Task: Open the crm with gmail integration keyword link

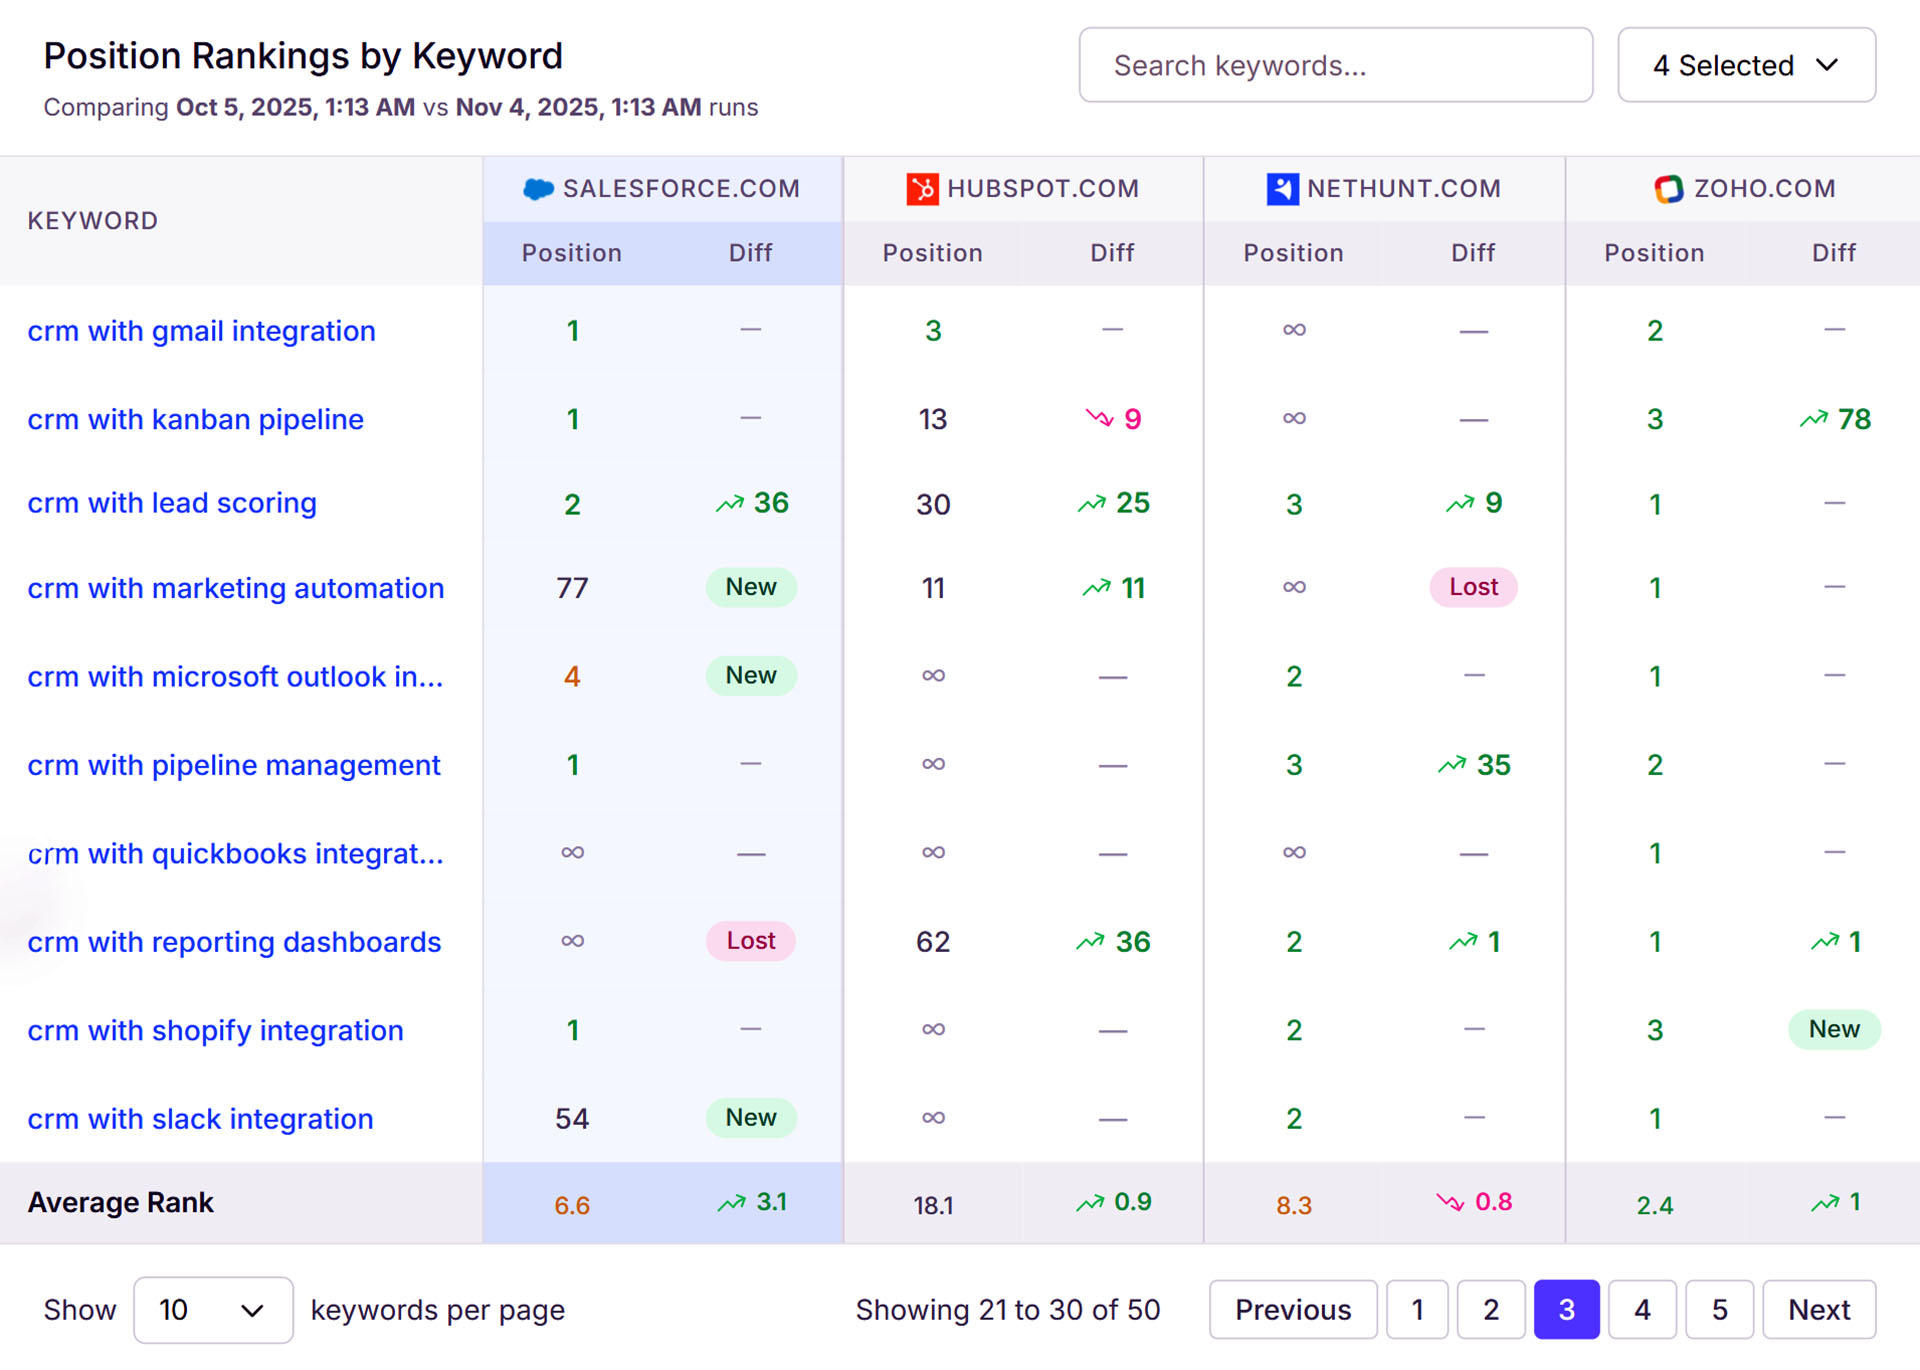Action: (x=201, y=331)
